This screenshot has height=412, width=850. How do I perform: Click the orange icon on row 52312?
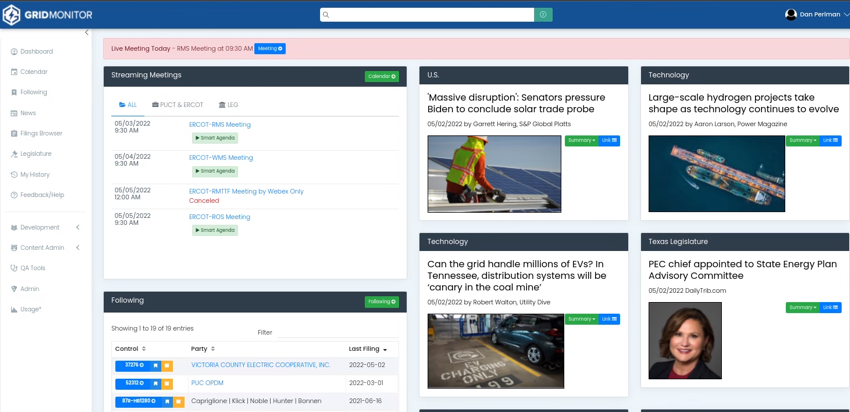pyautogui.click(x=167, y=384)
